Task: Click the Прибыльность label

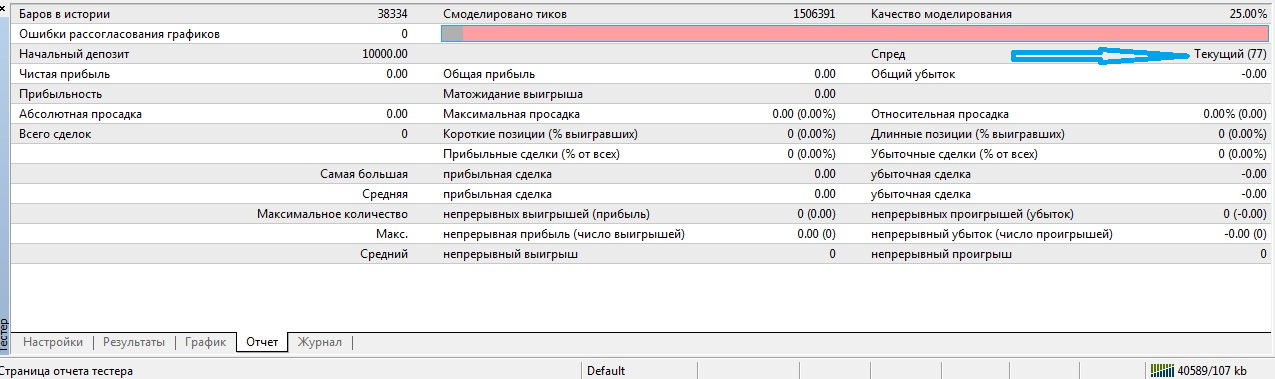Action: coord(60,94)
